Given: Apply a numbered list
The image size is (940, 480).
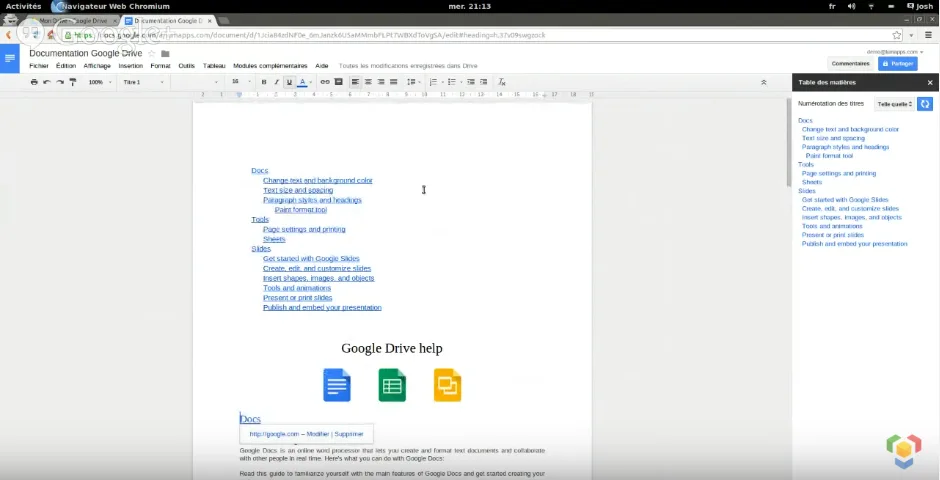Looking at the screenshot, I should pyautogui.click(x=433, y=82).
